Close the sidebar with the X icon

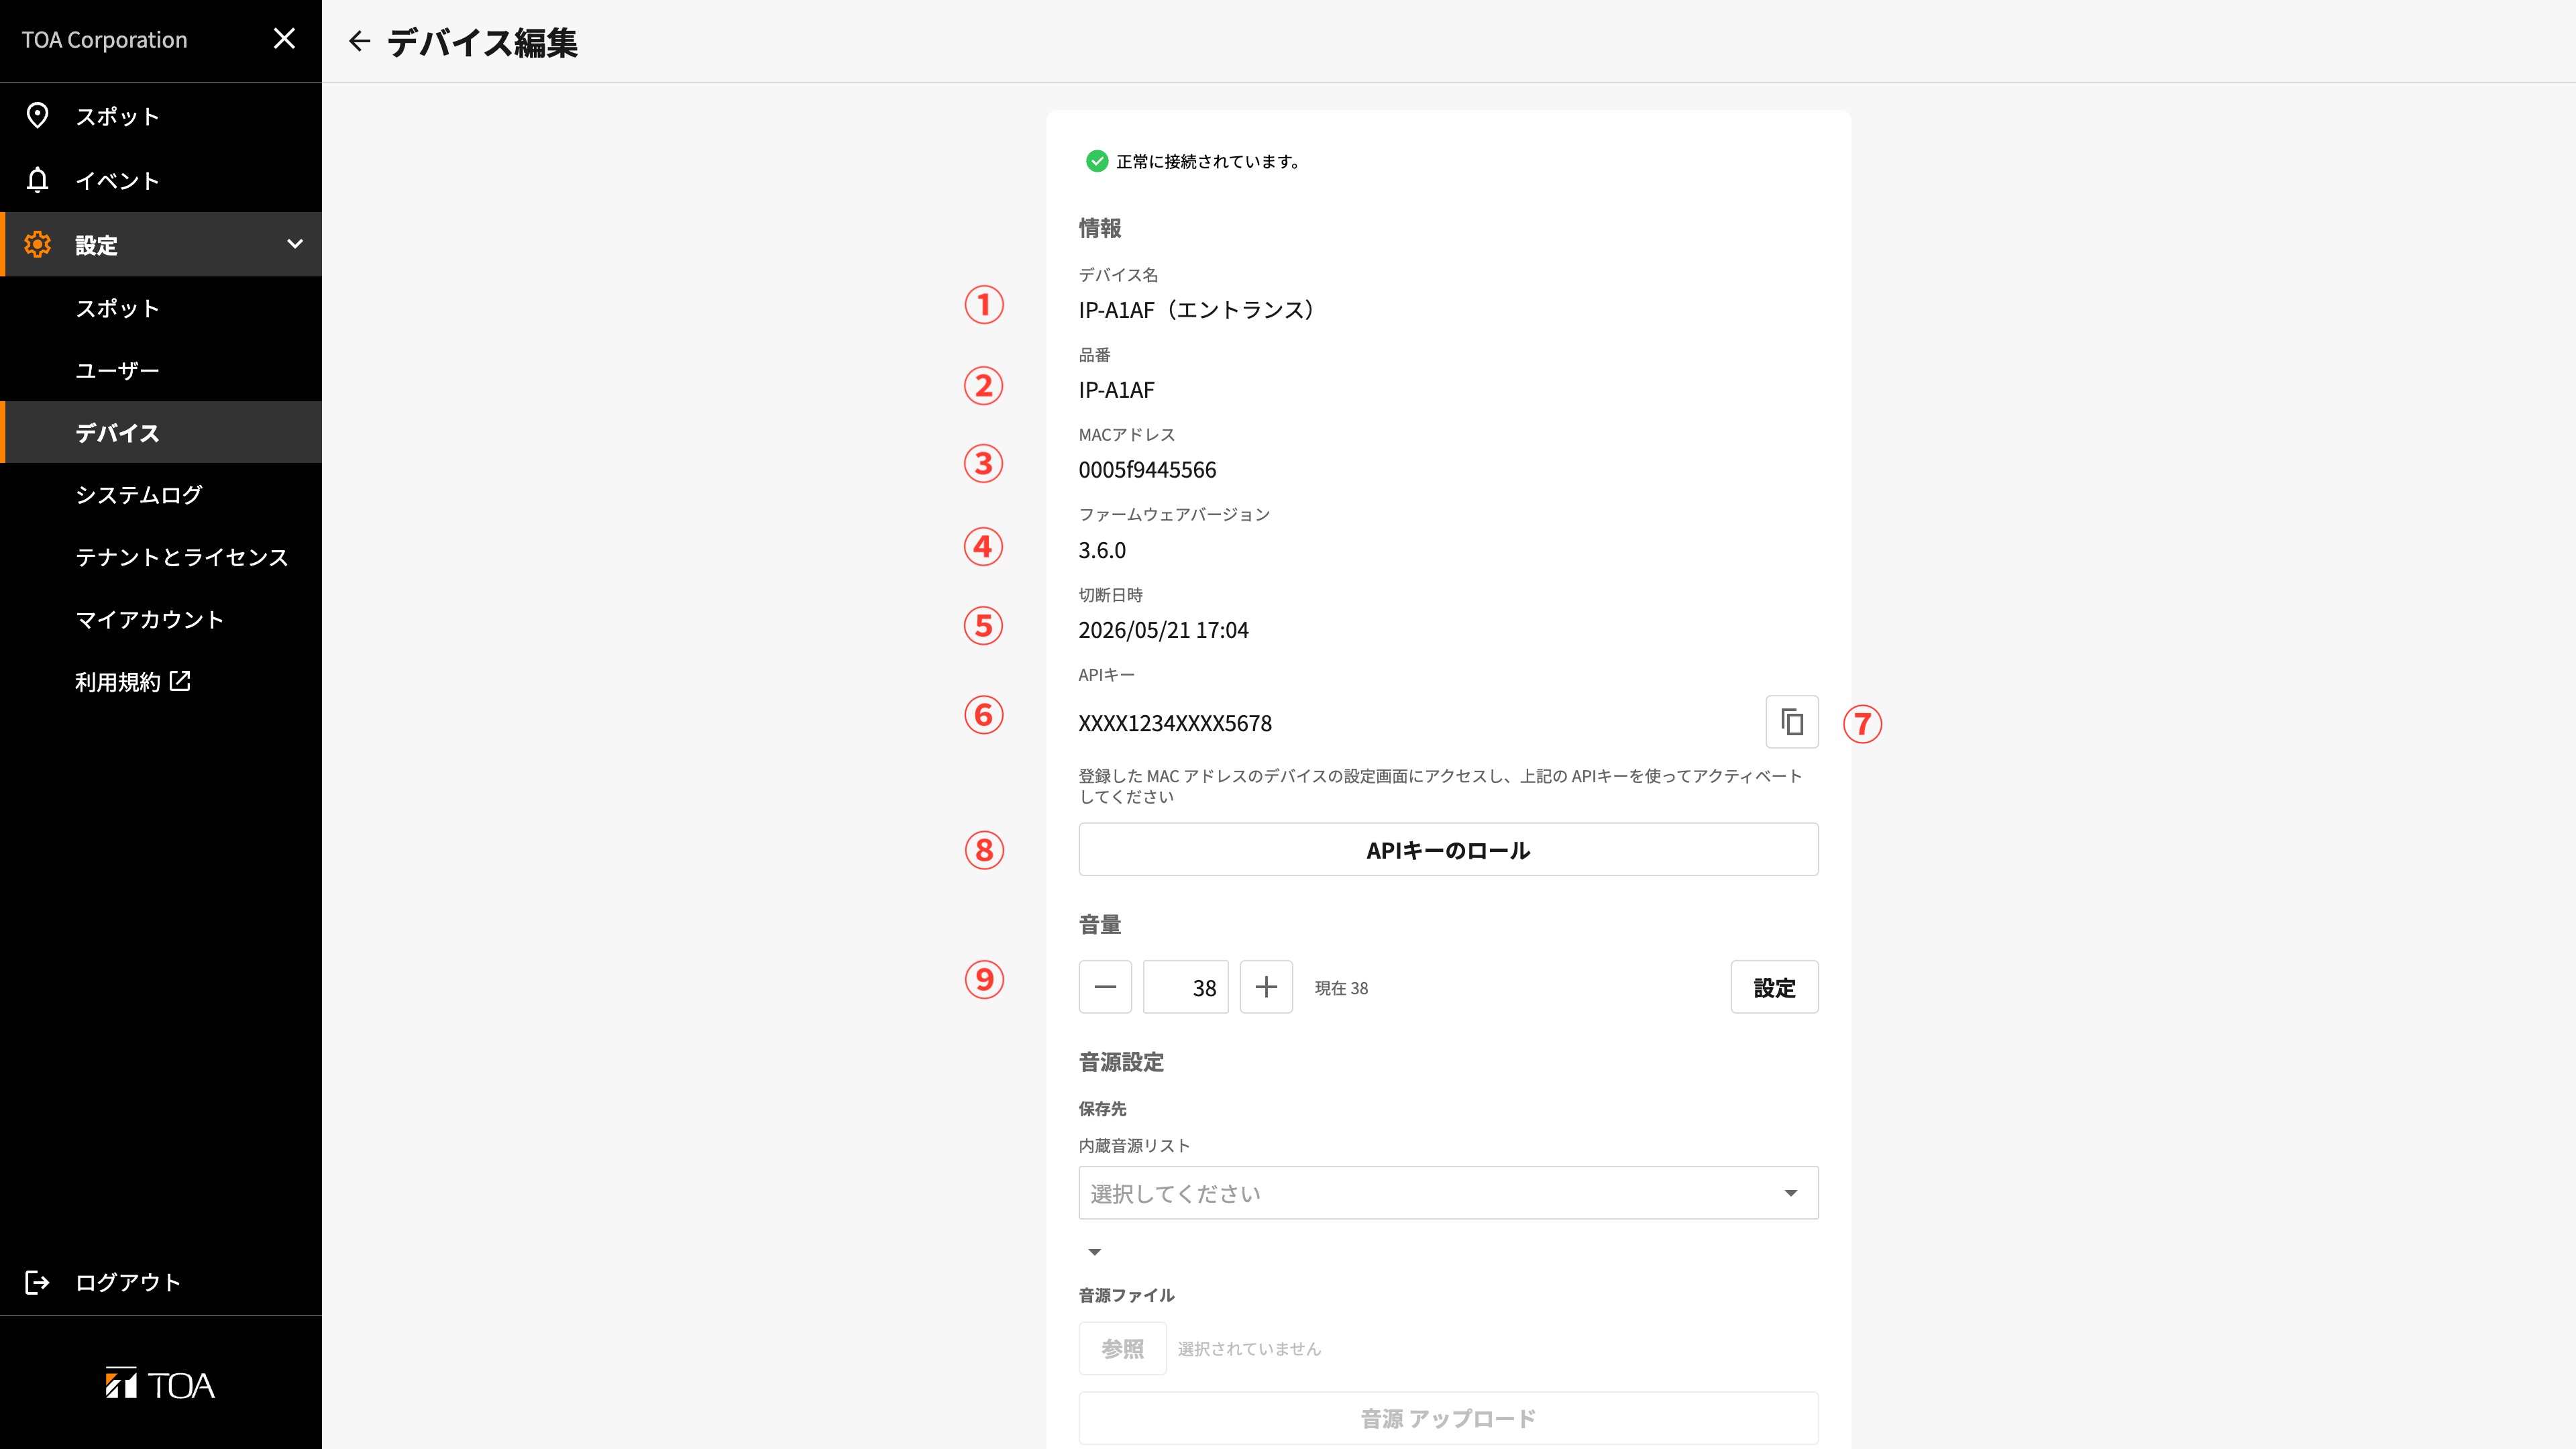click(284, 39)
